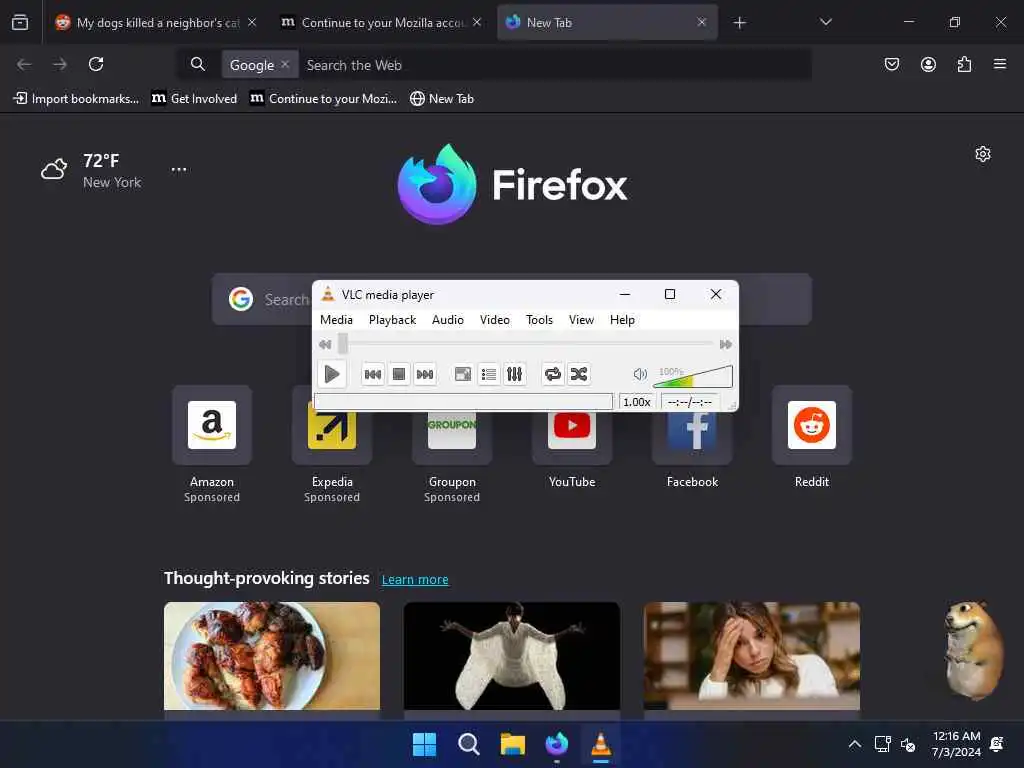Click VLC faster forward icon on seek bar
This screenshot has height=768, width=1024.
(725, 344)
